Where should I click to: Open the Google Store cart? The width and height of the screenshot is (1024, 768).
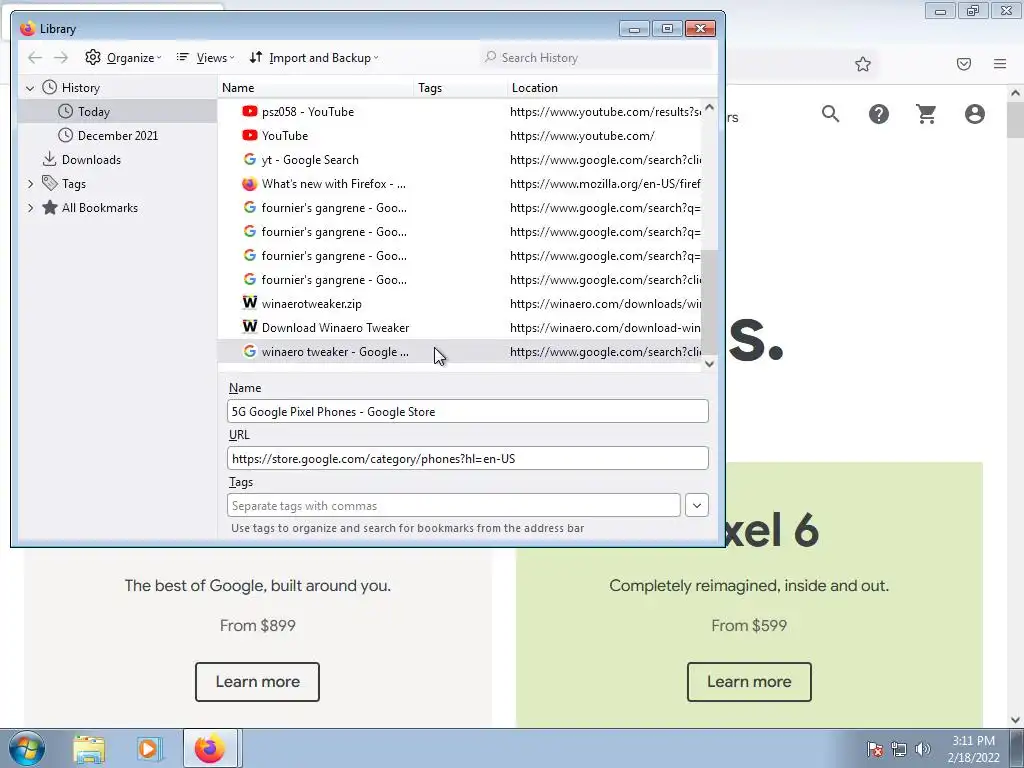click(926, 114)
